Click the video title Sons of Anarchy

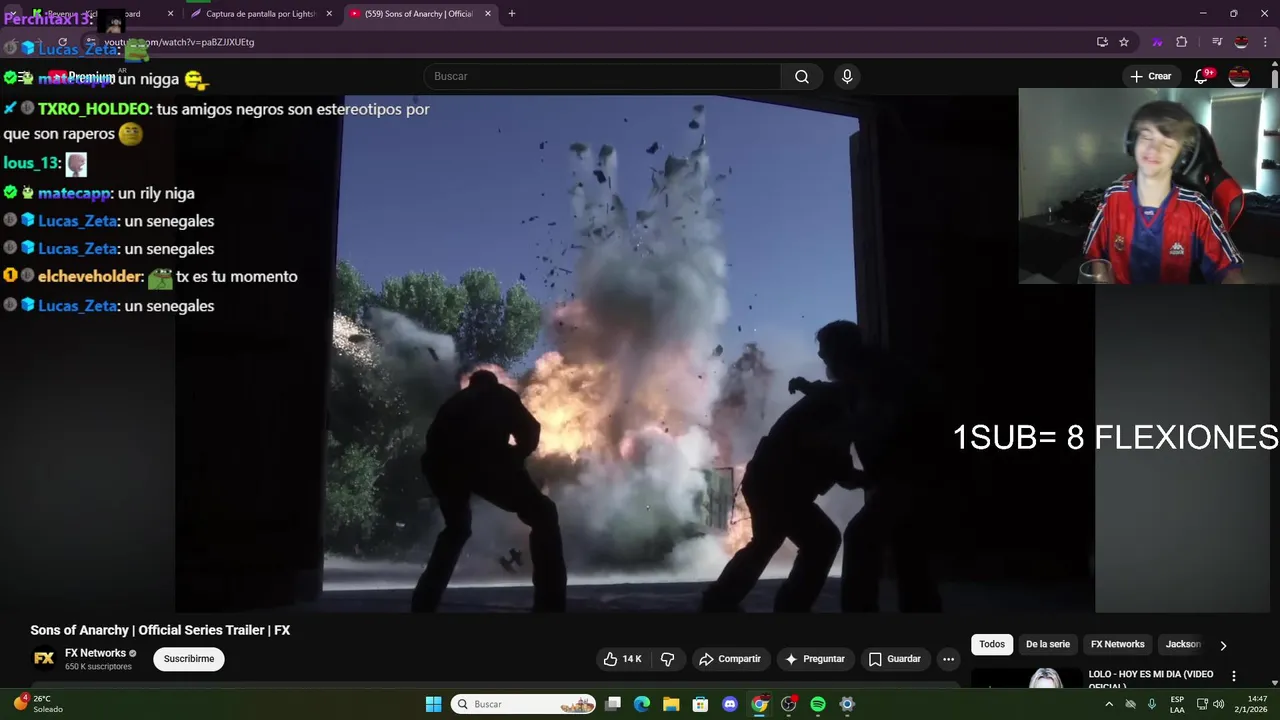tap(160, 630)
